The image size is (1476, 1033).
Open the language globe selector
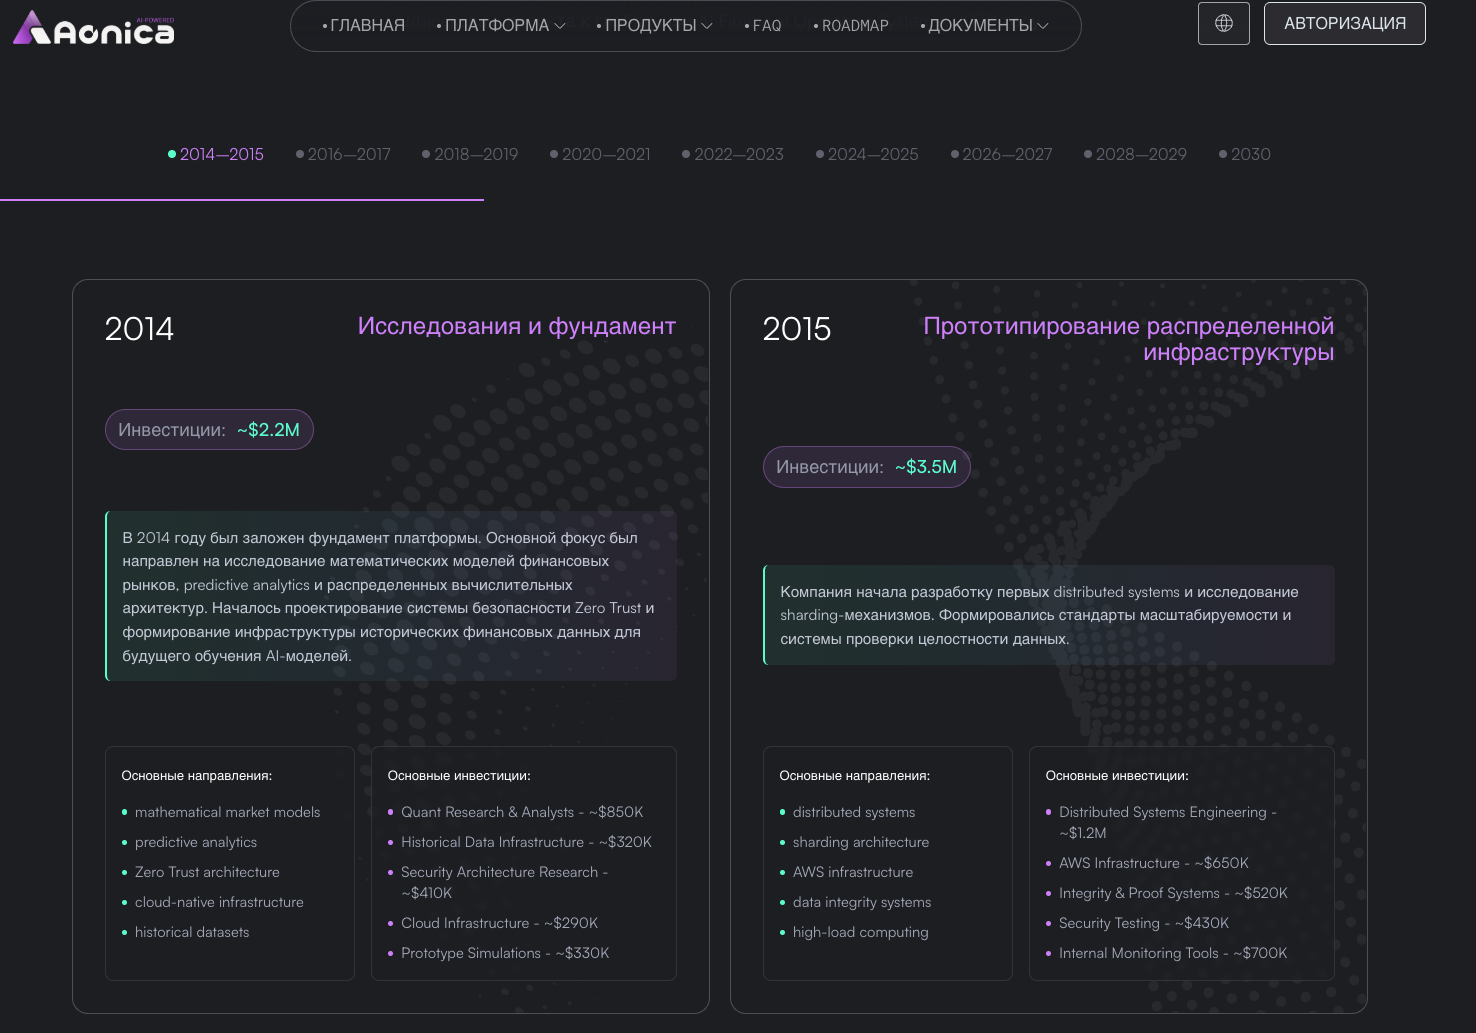[x=1224, y=24]
